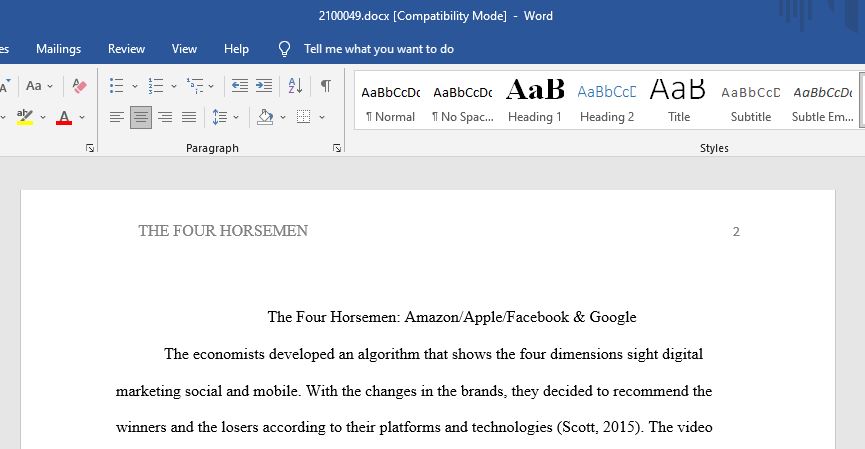Screen dimensions: 865x449
Task: Insert a bulleted list
Action: [x=116, y=85]
